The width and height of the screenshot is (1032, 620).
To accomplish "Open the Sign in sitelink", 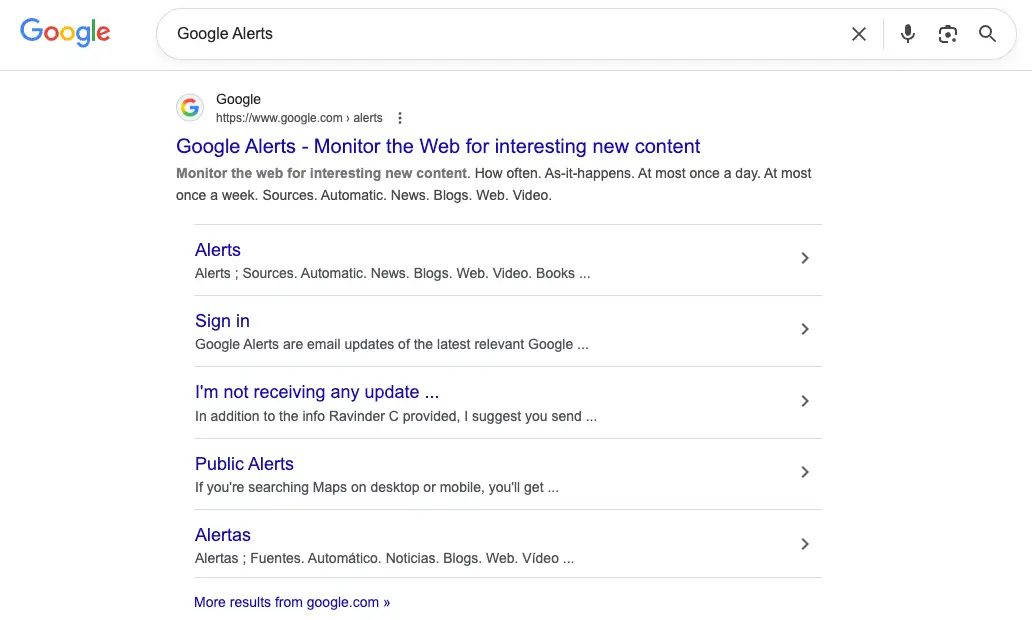I will pyautogui.click(x=222, y=321).
